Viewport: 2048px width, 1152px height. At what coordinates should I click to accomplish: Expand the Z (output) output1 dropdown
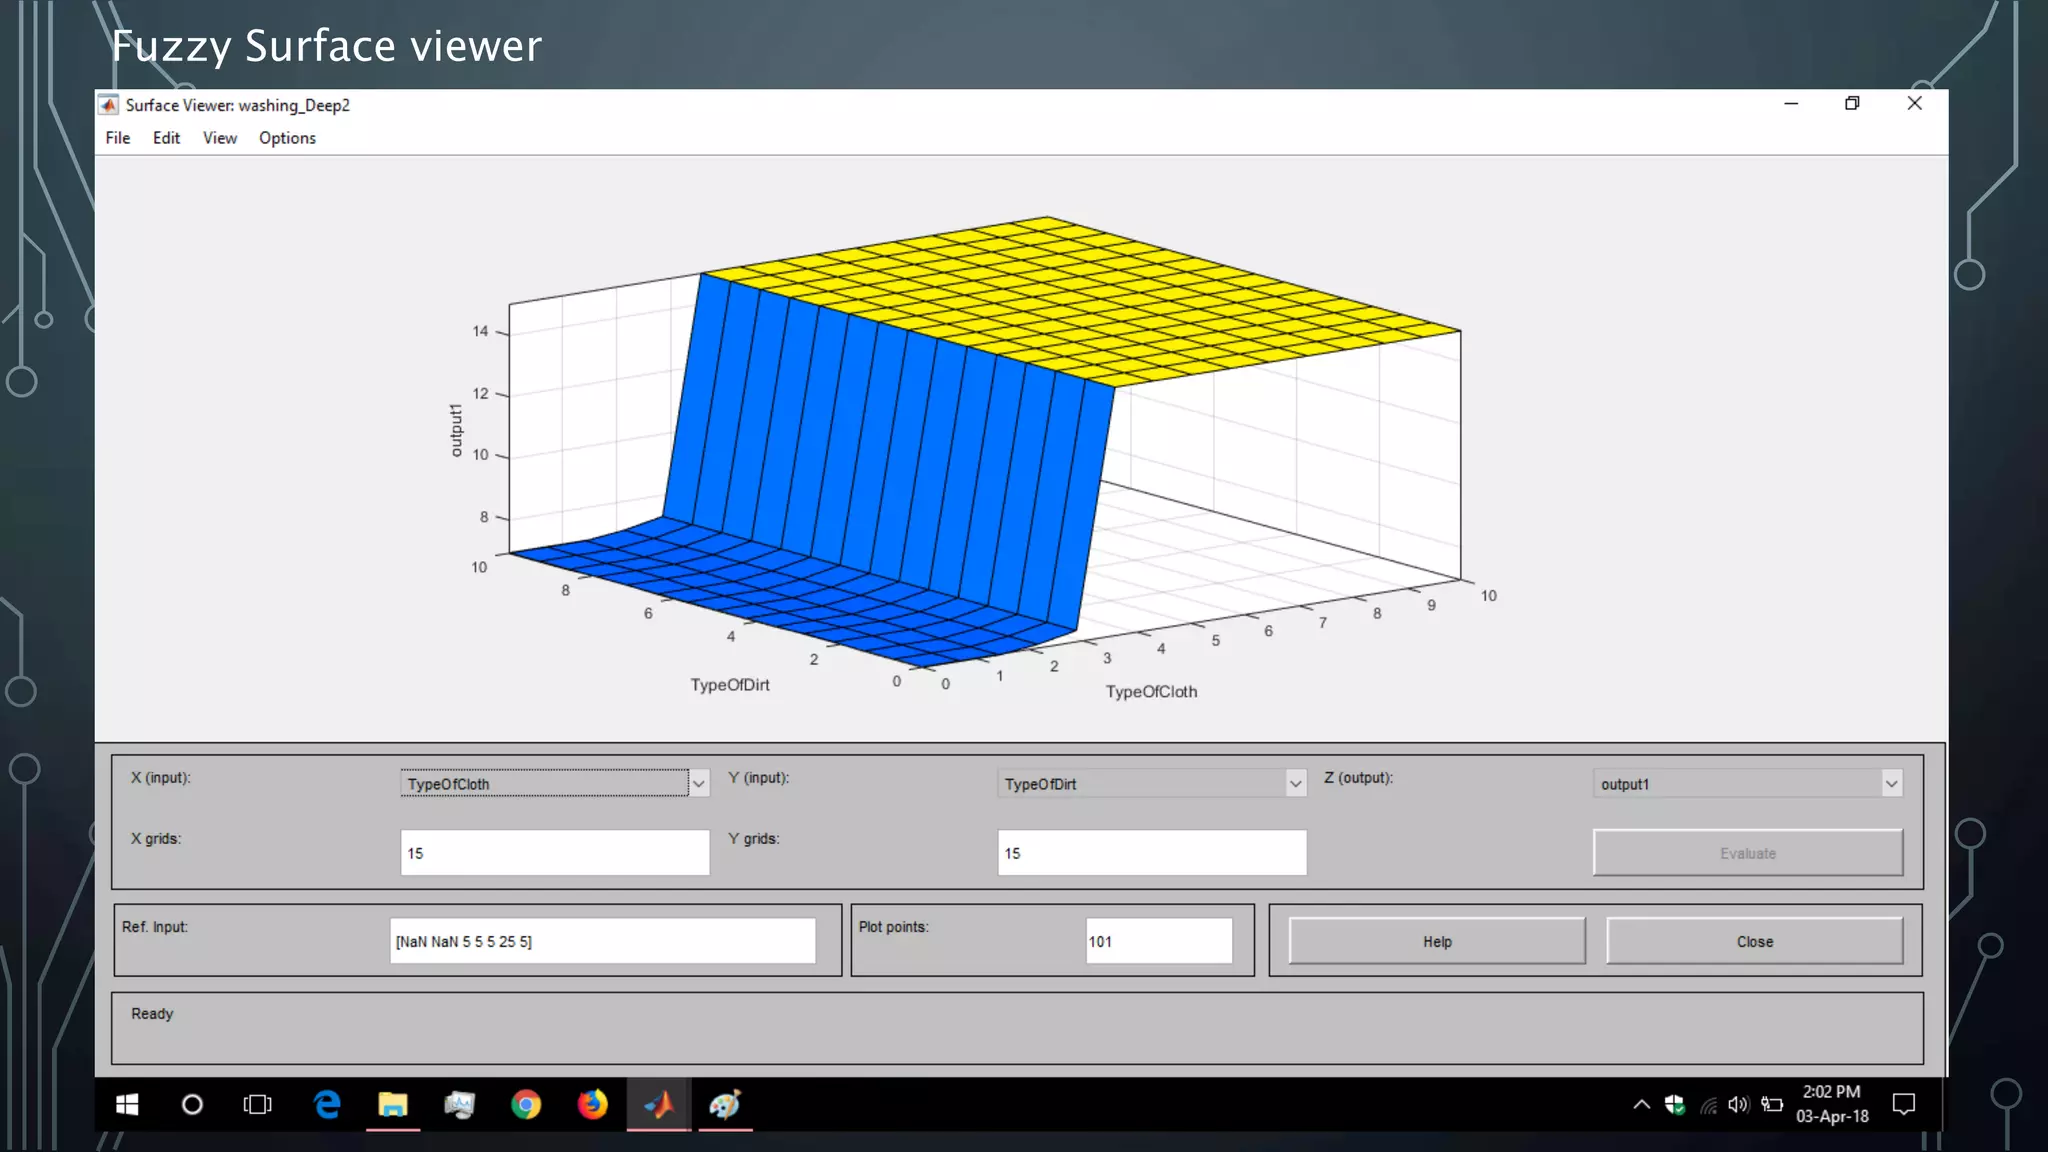click(x=1891, y=784)
